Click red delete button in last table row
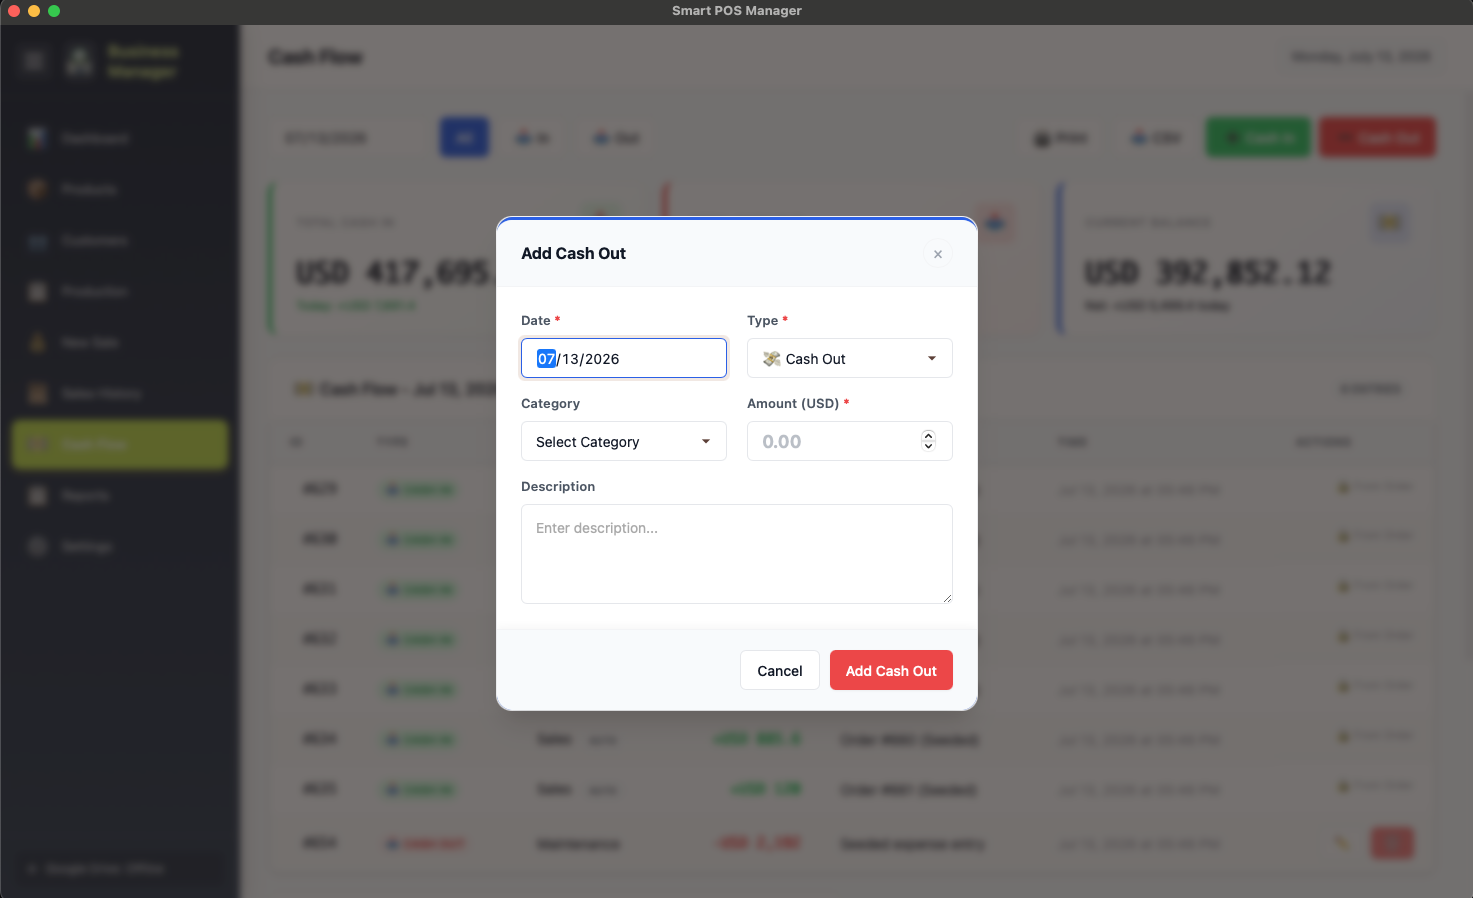The width and height of the screenshot is (1473, 898). coord(1392,843)
